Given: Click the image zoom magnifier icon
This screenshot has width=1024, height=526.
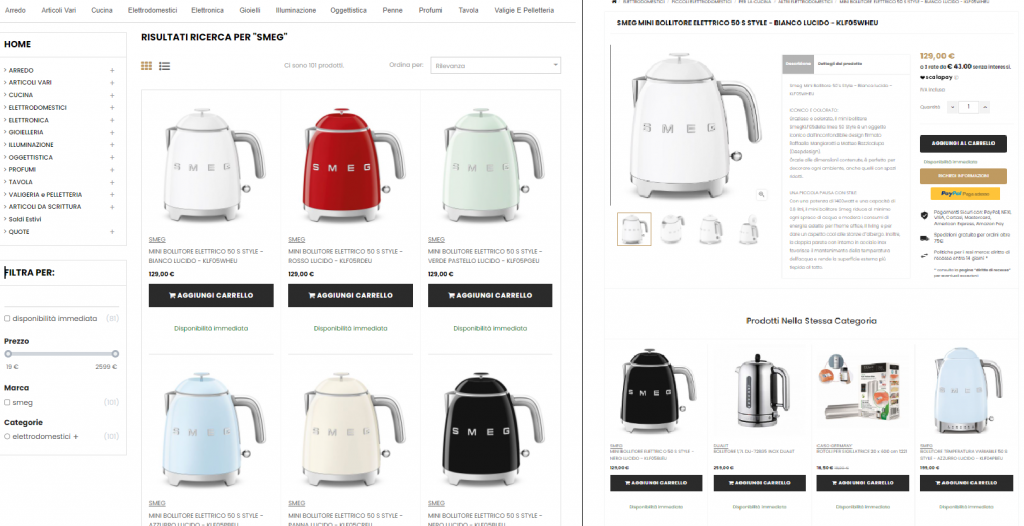Looking at the screenshot, I should click(x=761, y=194).
